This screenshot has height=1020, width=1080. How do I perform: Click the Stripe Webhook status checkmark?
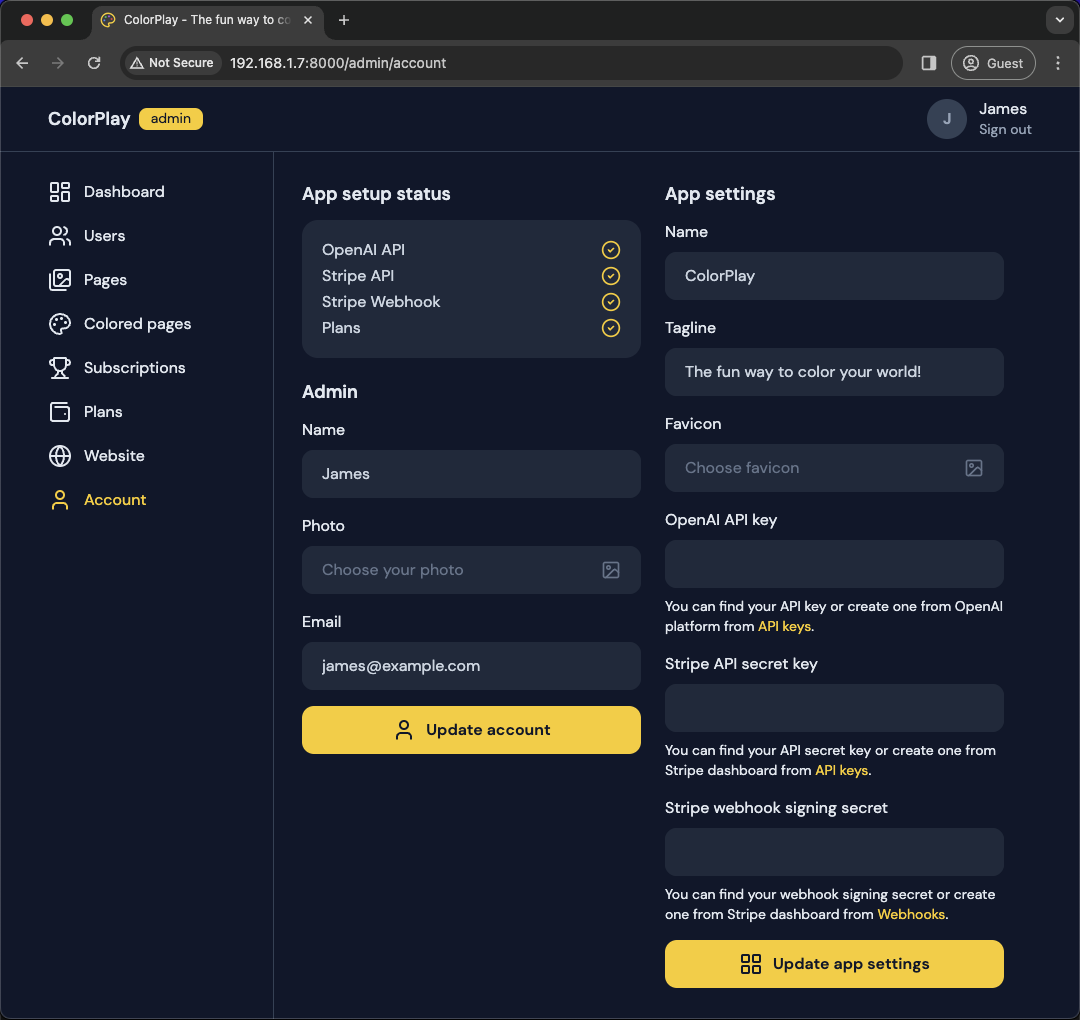pos(611,301)
